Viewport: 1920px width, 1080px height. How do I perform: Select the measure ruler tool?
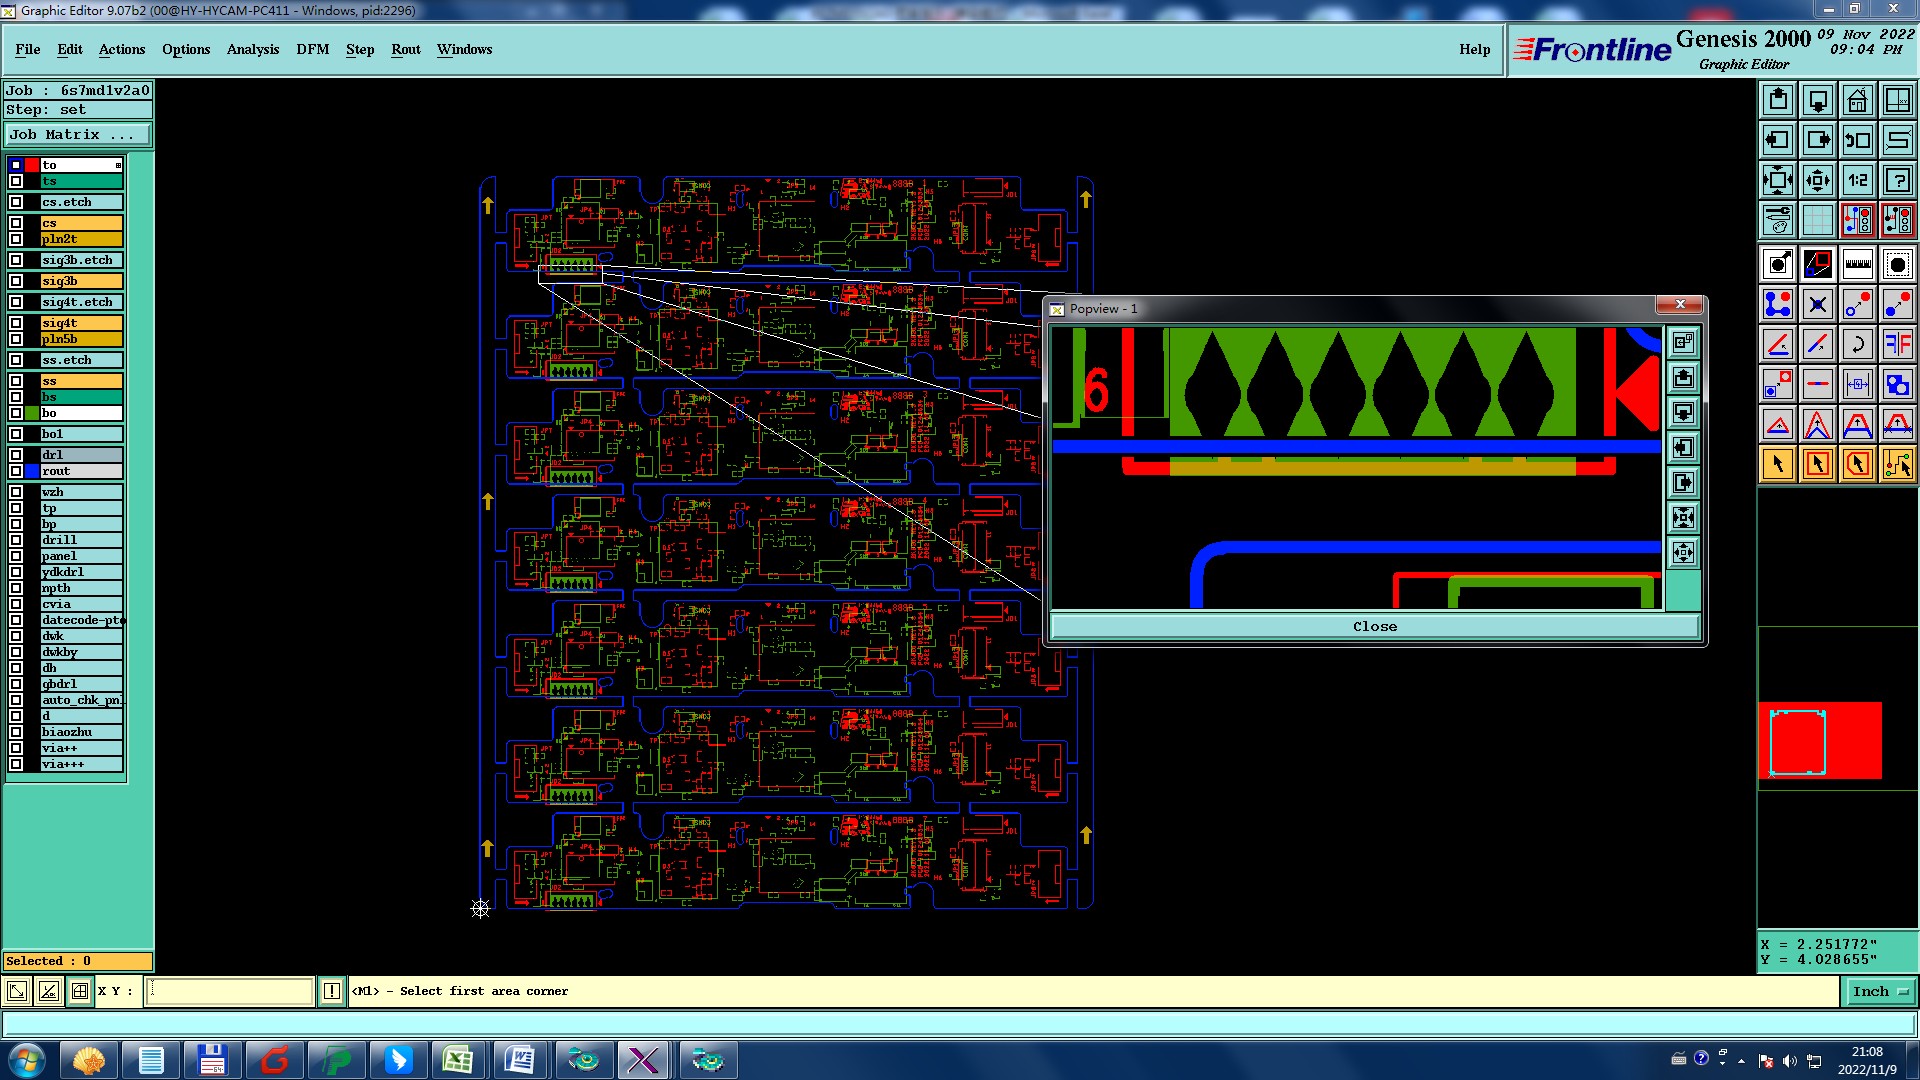[1857, 264]
